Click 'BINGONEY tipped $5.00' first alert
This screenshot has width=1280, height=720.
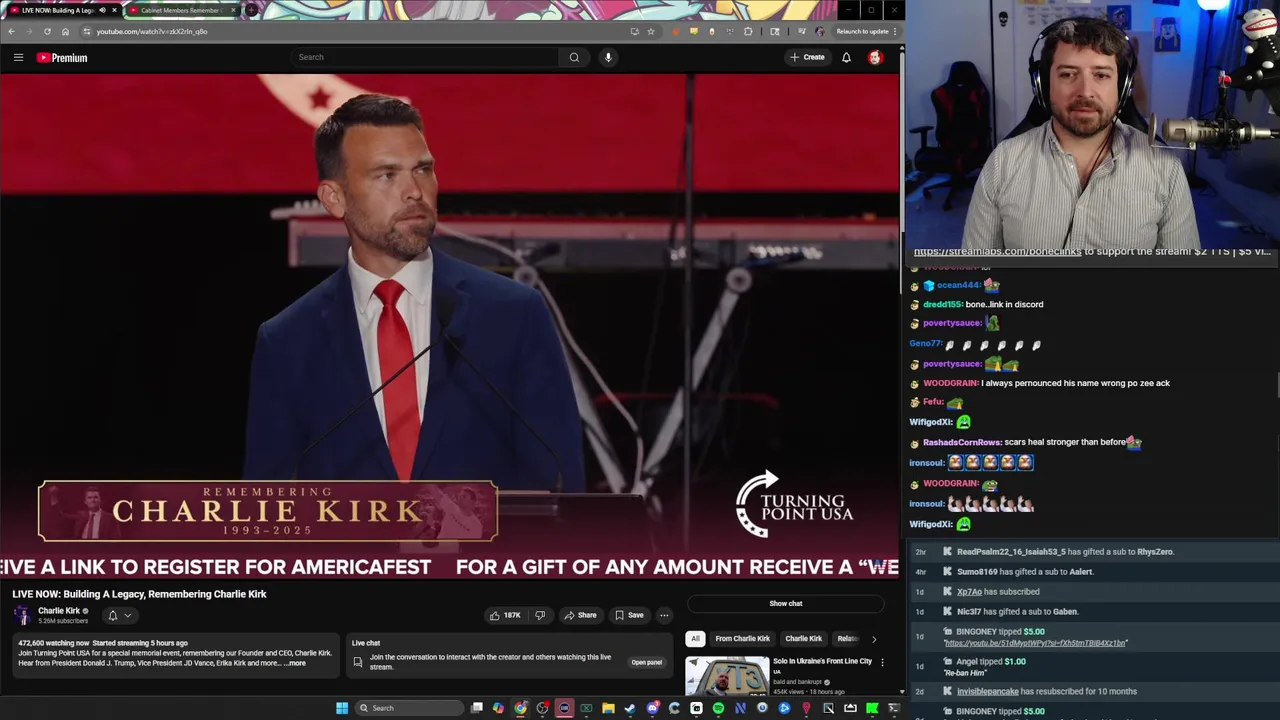tap(1000, 631)
